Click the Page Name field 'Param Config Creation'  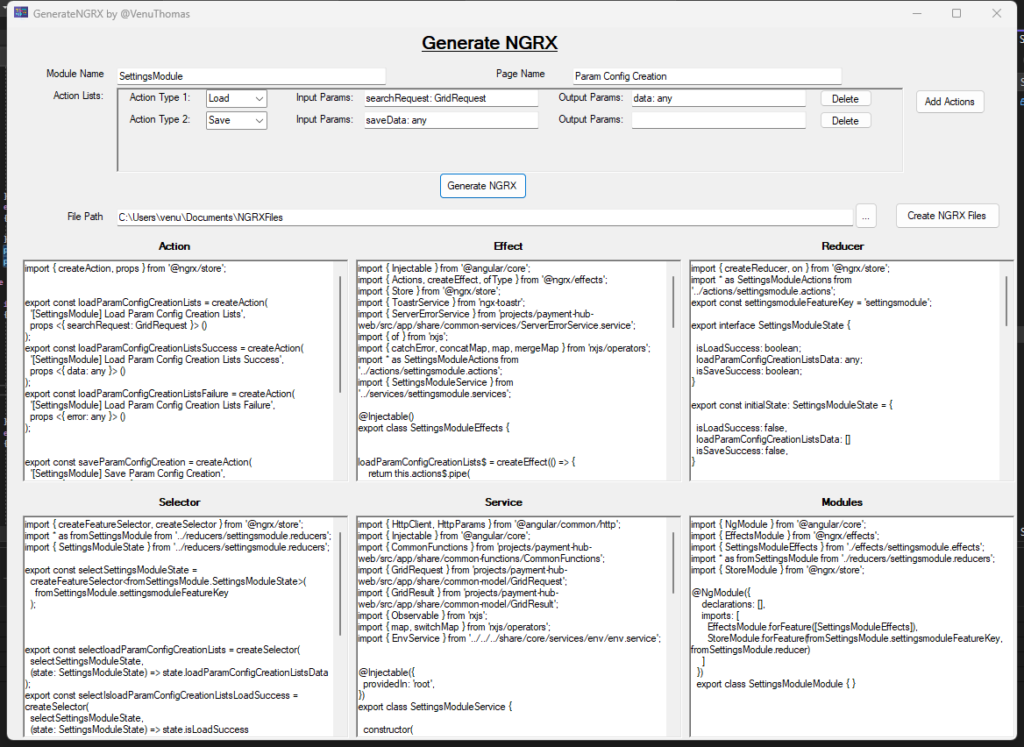[x=706, y=75]
